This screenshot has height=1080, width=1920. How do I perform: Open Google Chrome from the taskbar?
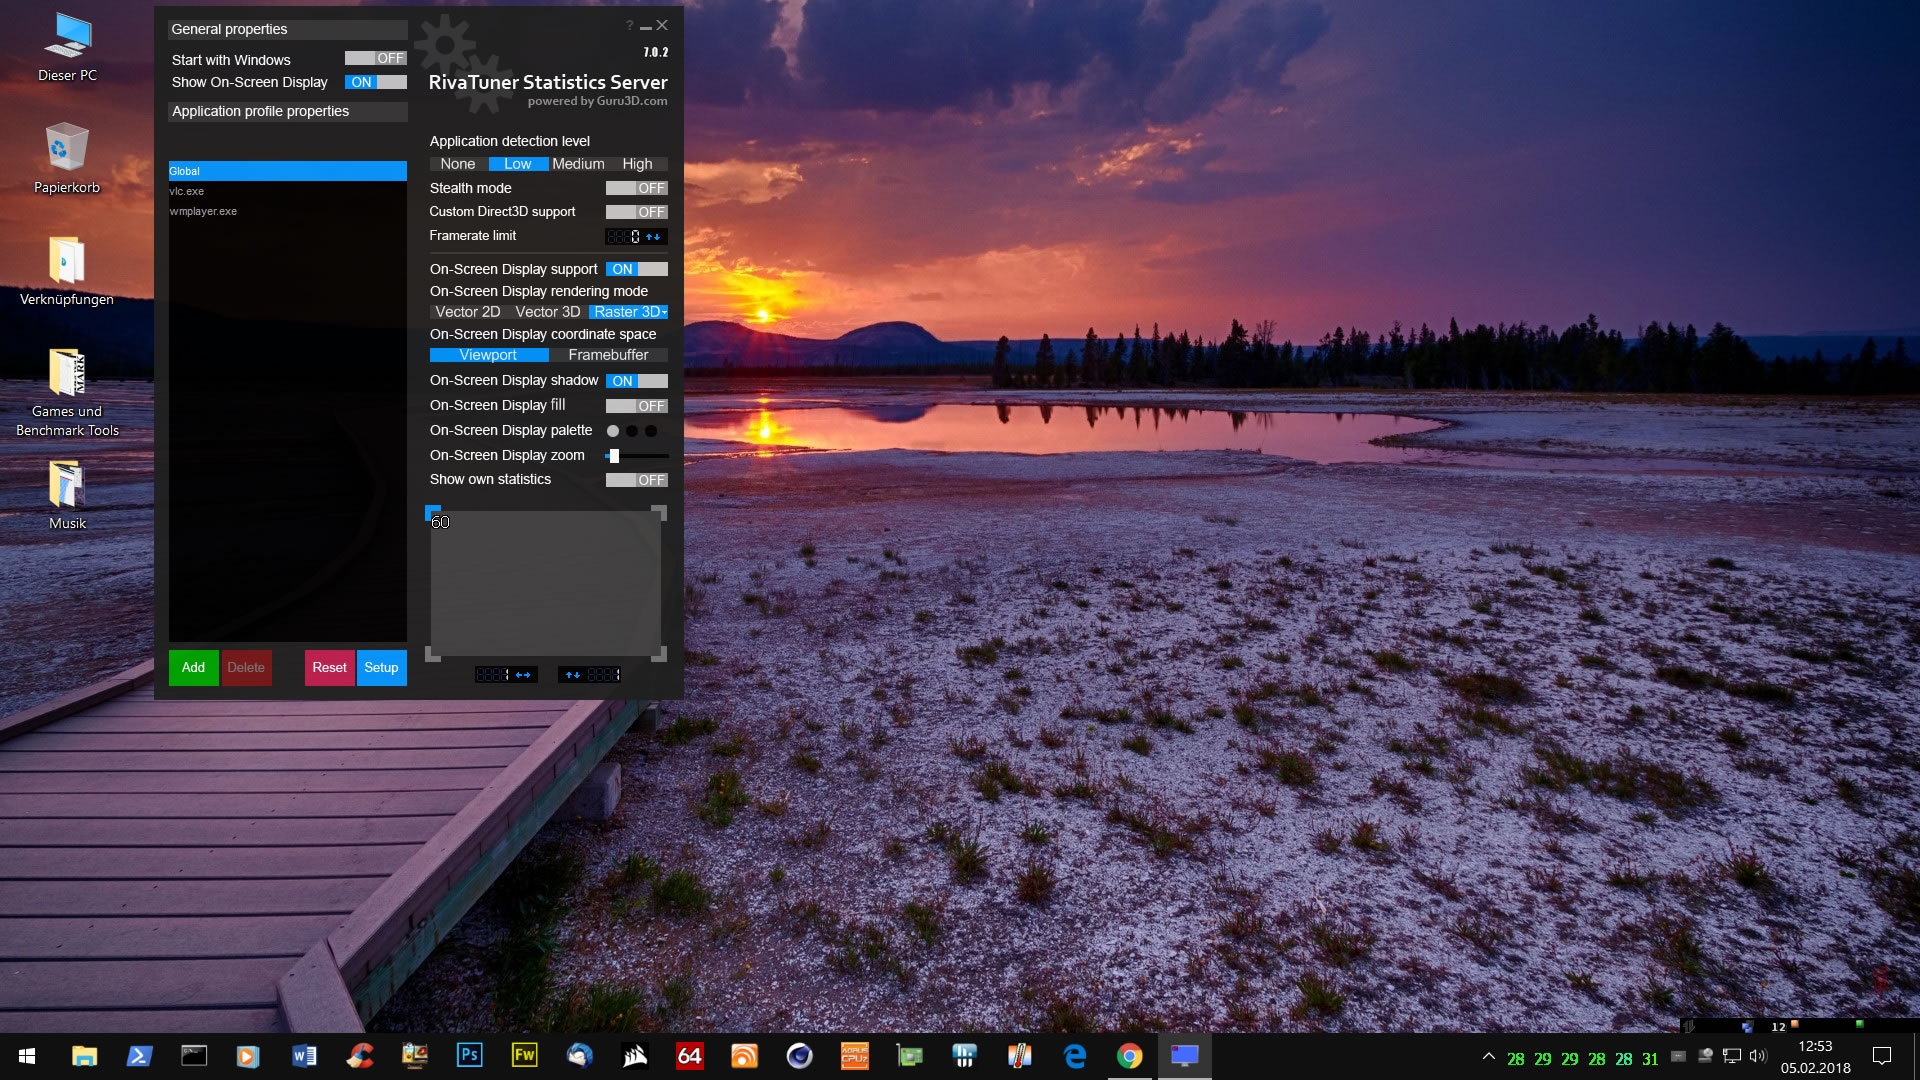click(x=1129, y=1056)
